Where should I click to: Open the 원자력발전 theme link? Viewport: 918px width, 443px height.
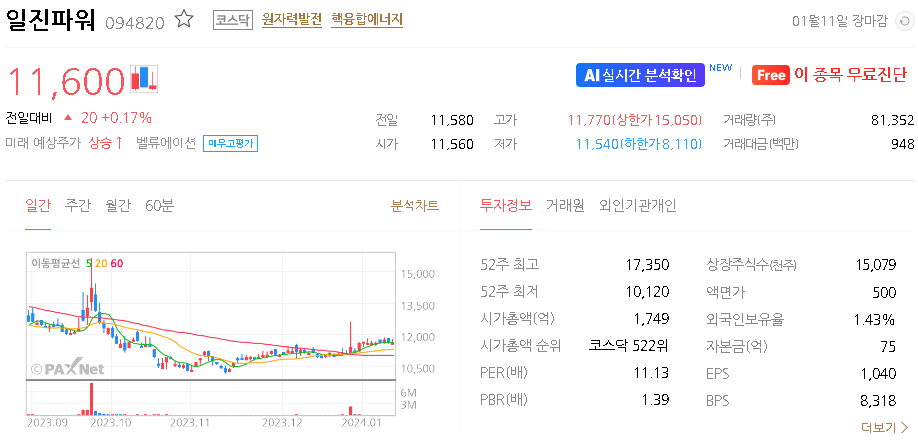click(x=292, y=20)
